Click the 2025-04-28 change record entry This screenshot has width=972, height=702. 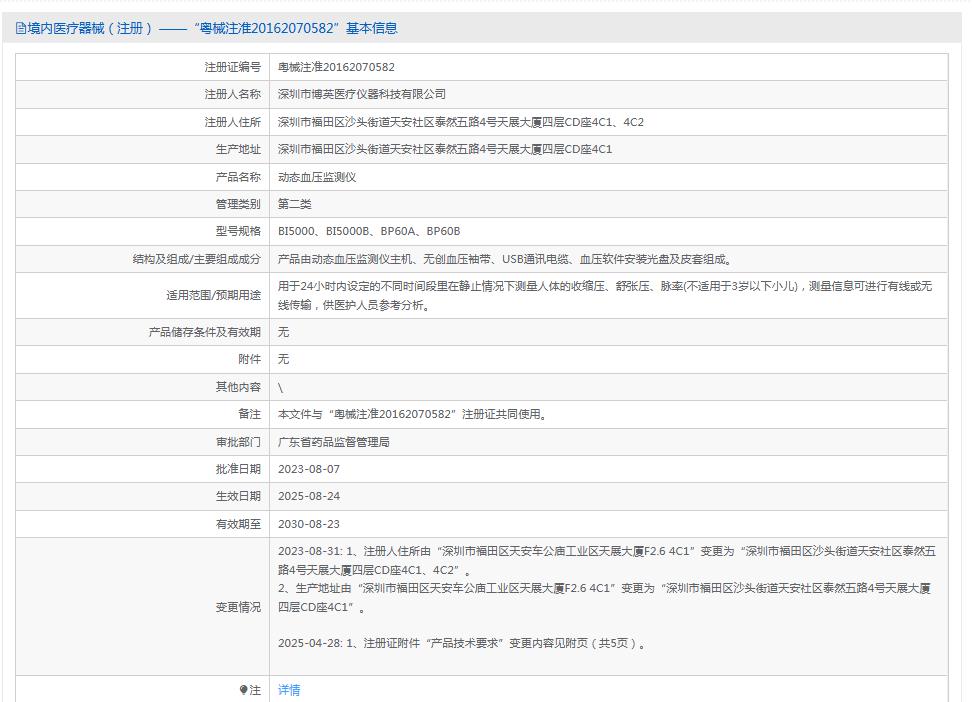click(462, 643)
